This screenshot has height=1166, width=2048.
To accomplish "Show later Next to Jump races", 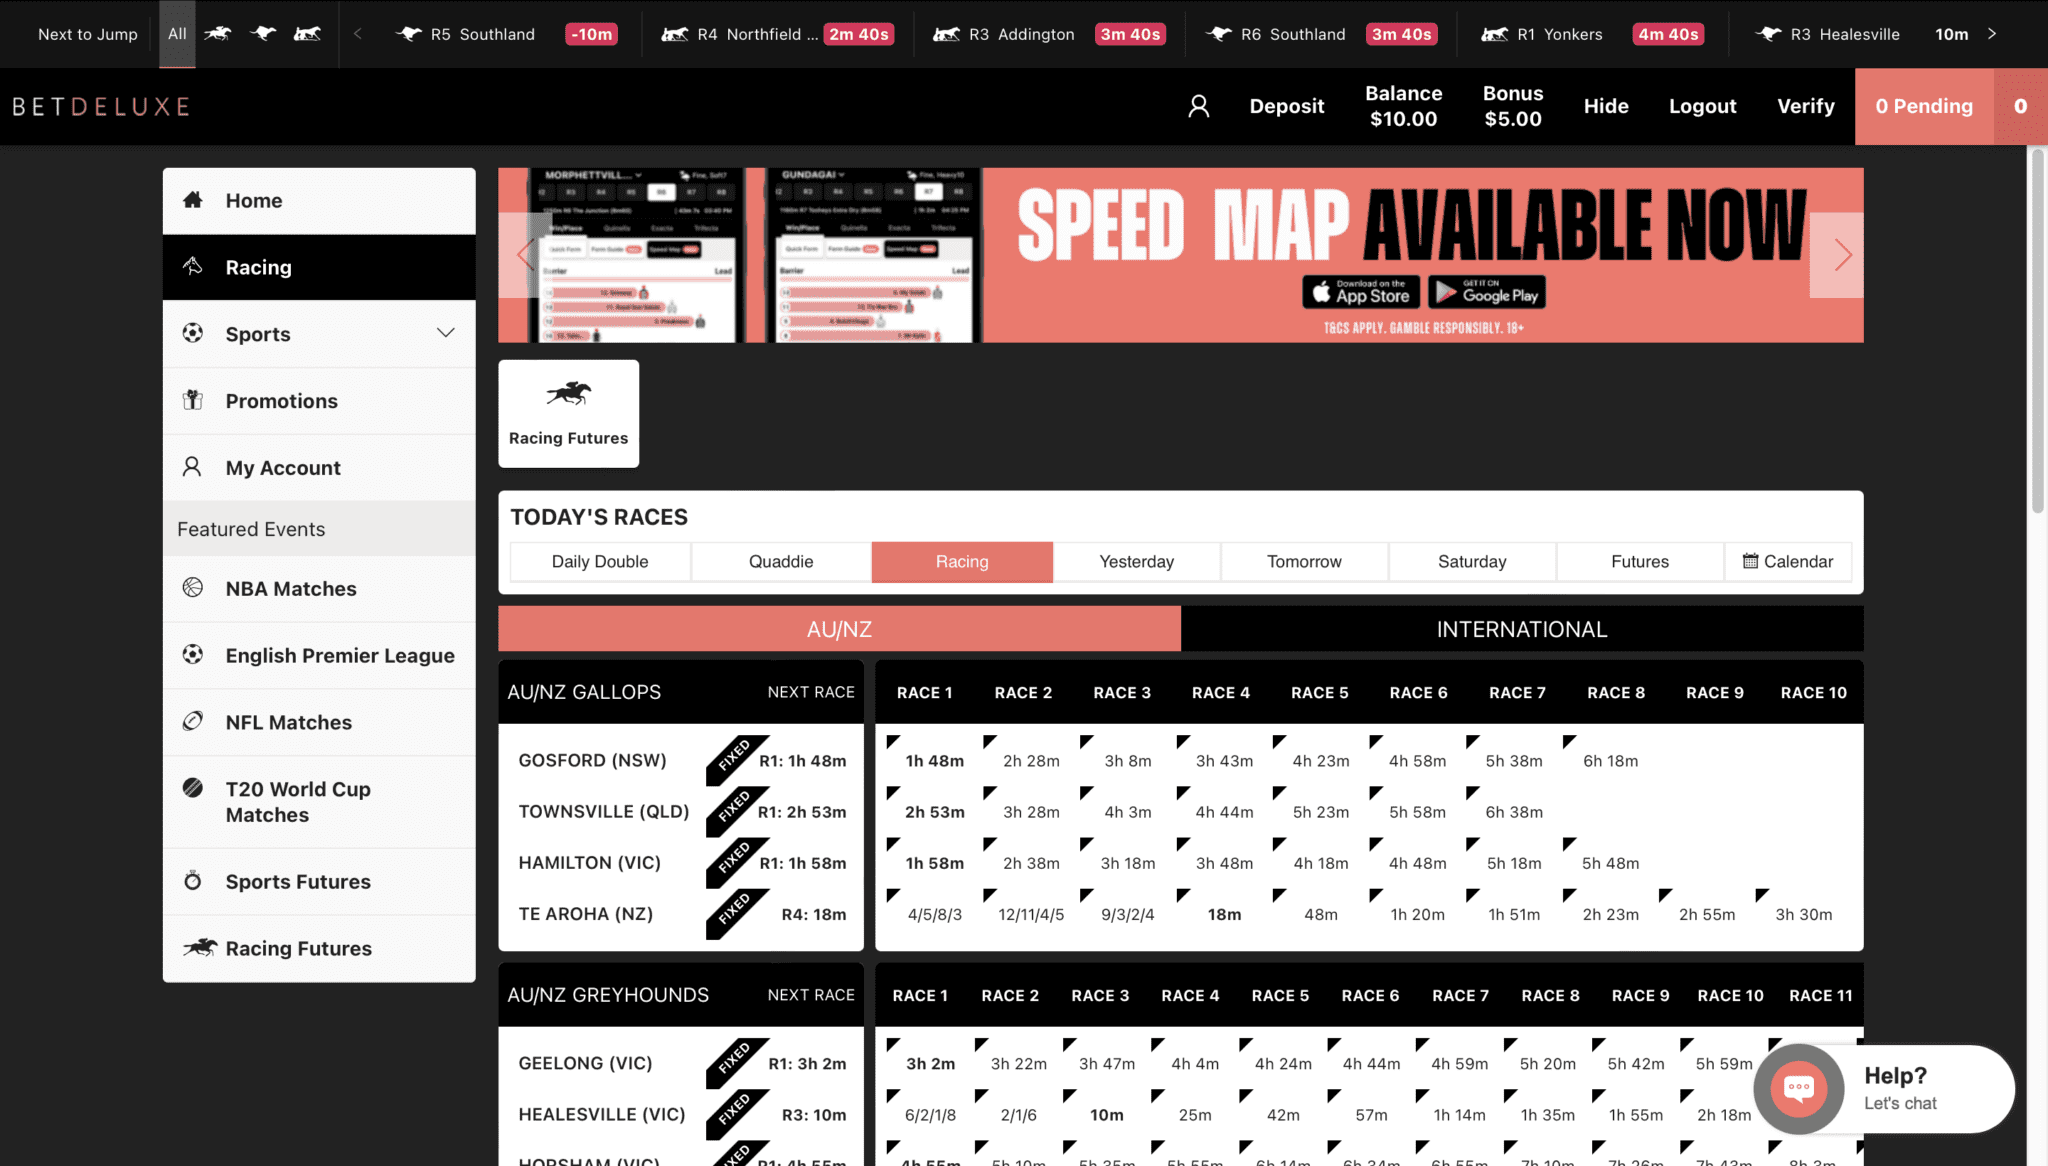I will click(x=1992, y=34).
